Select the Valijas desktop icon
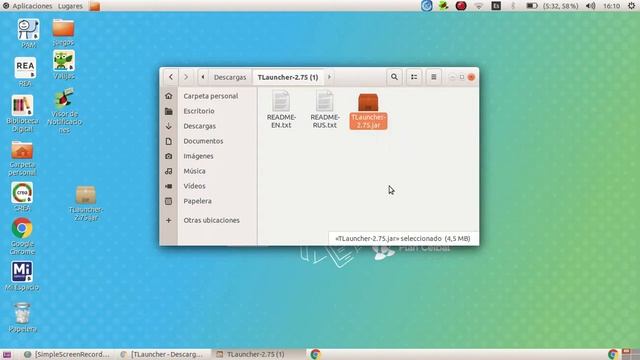Viewport: 640px width, 360px height. [64, 64]
